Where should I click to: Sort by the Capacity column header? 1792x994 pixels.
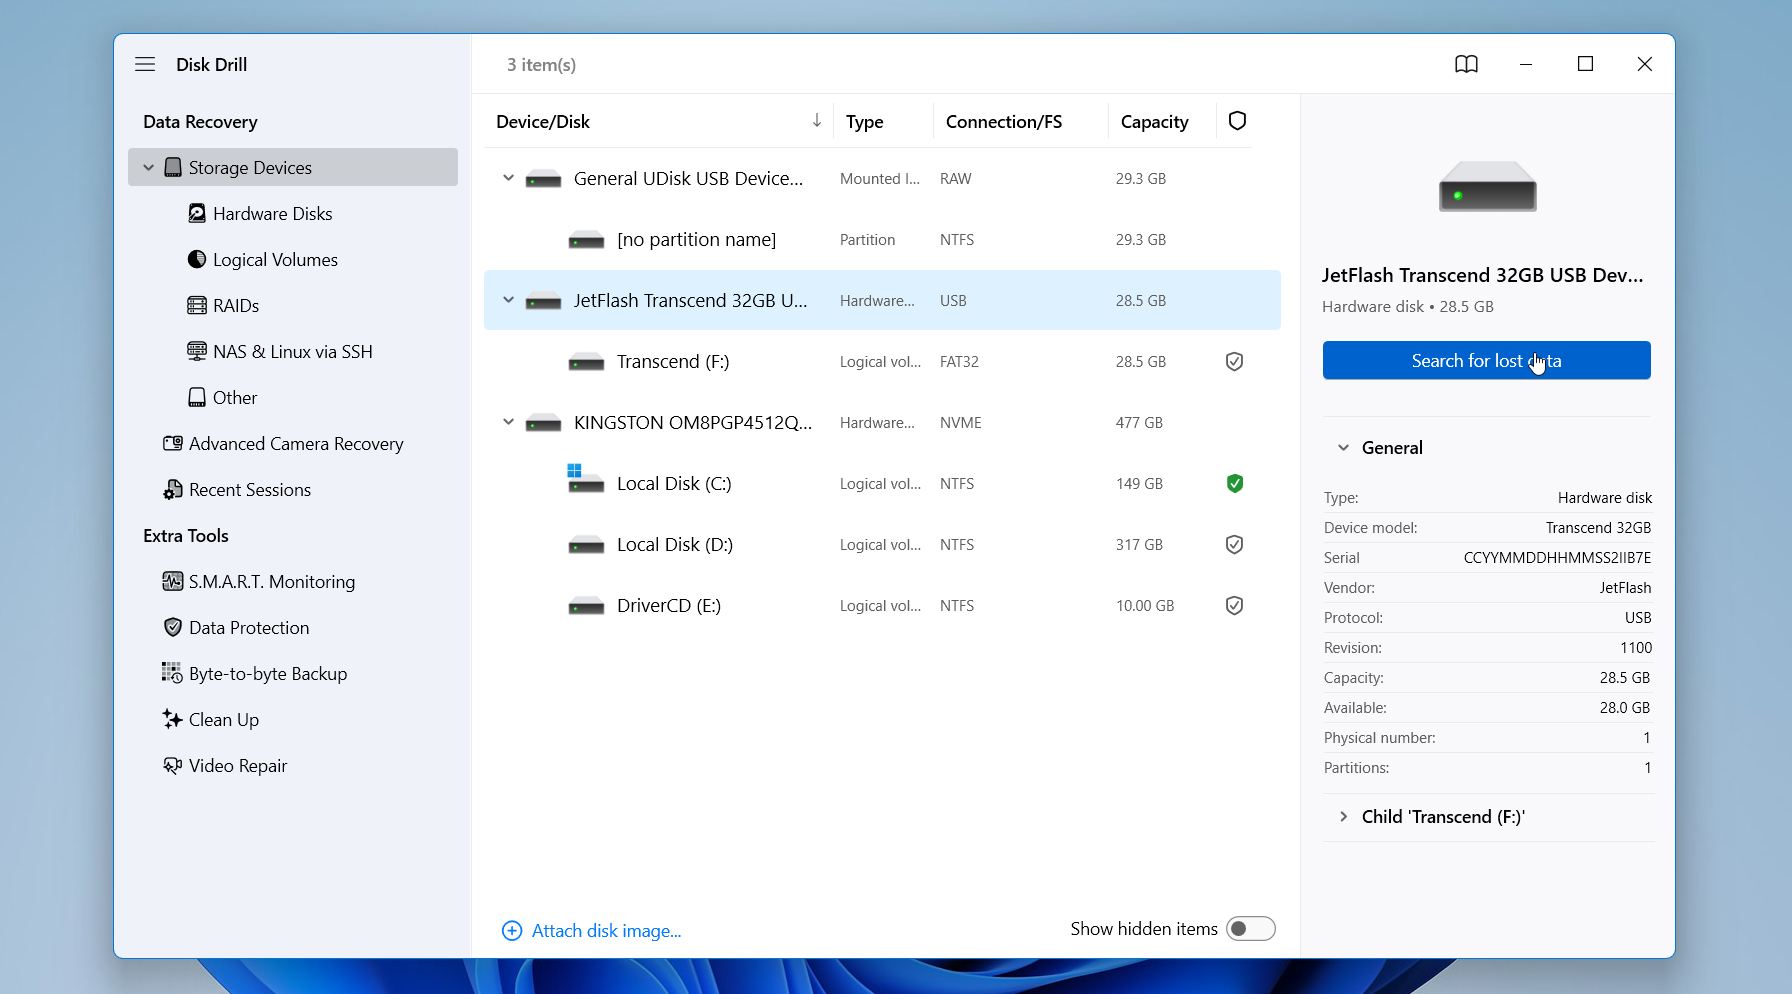click(x=1155, y=121)
